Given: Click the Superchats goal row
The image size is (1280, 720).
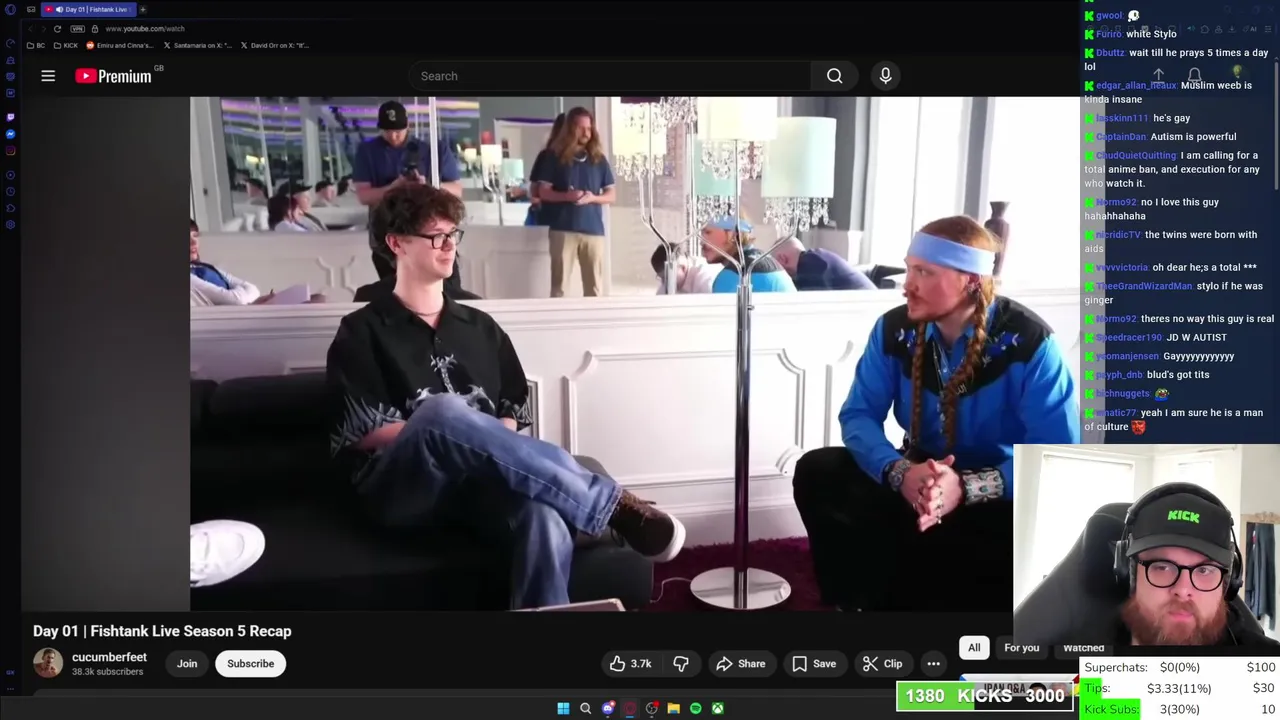Looking at the screenshot, I should [x=1180, y=667].
